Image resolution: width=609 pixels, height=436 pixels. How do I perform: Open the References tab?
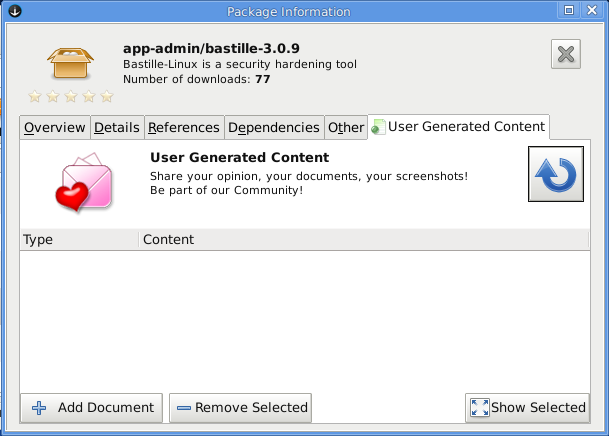[x=184, y=127]
